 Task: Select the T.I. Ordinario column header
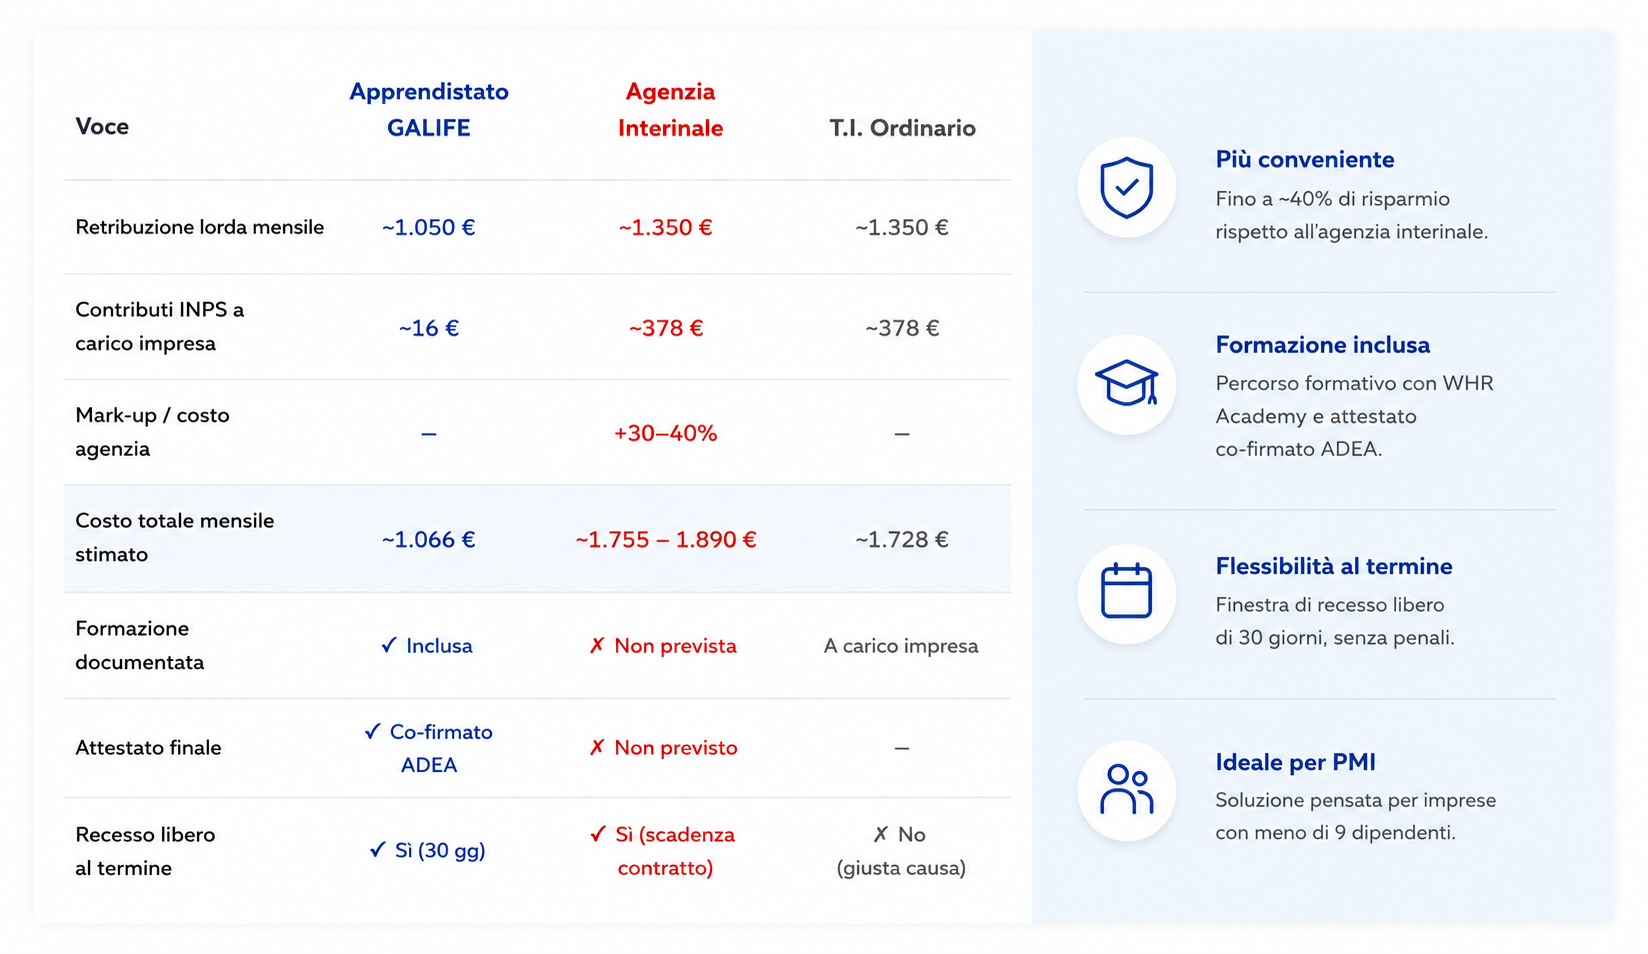coord(902,128)
